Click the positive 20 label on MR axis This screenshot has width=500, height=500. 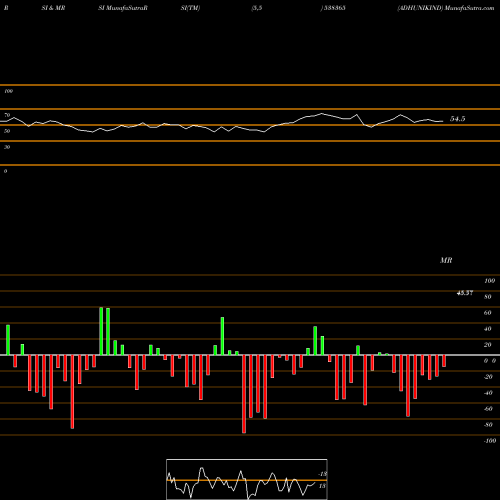click(488, 345)
